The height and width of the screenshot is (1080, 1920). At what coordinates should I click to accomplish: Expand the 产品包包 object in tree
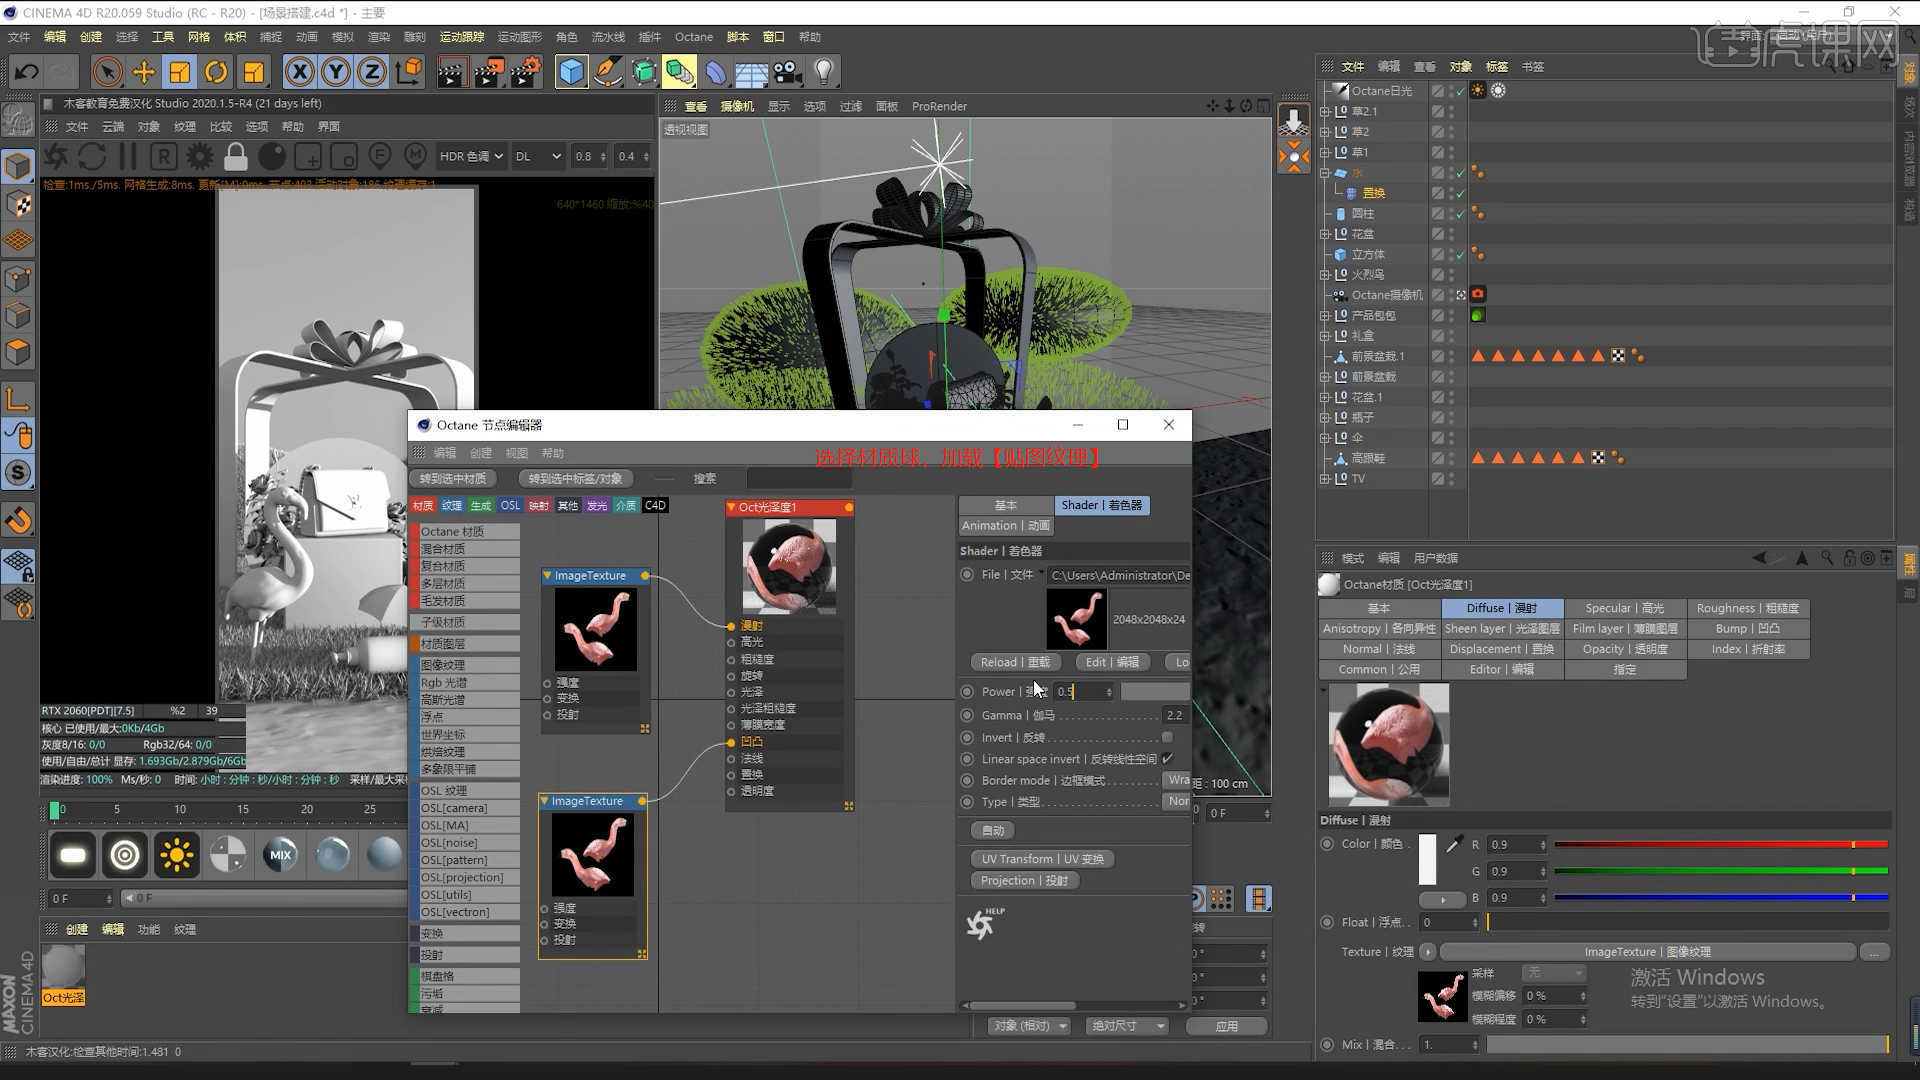(x=1325, y=316)
